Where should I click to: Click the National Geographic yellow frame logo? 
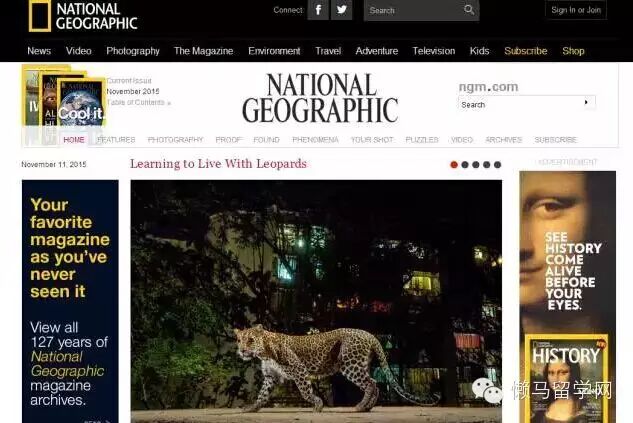(40, 16)
